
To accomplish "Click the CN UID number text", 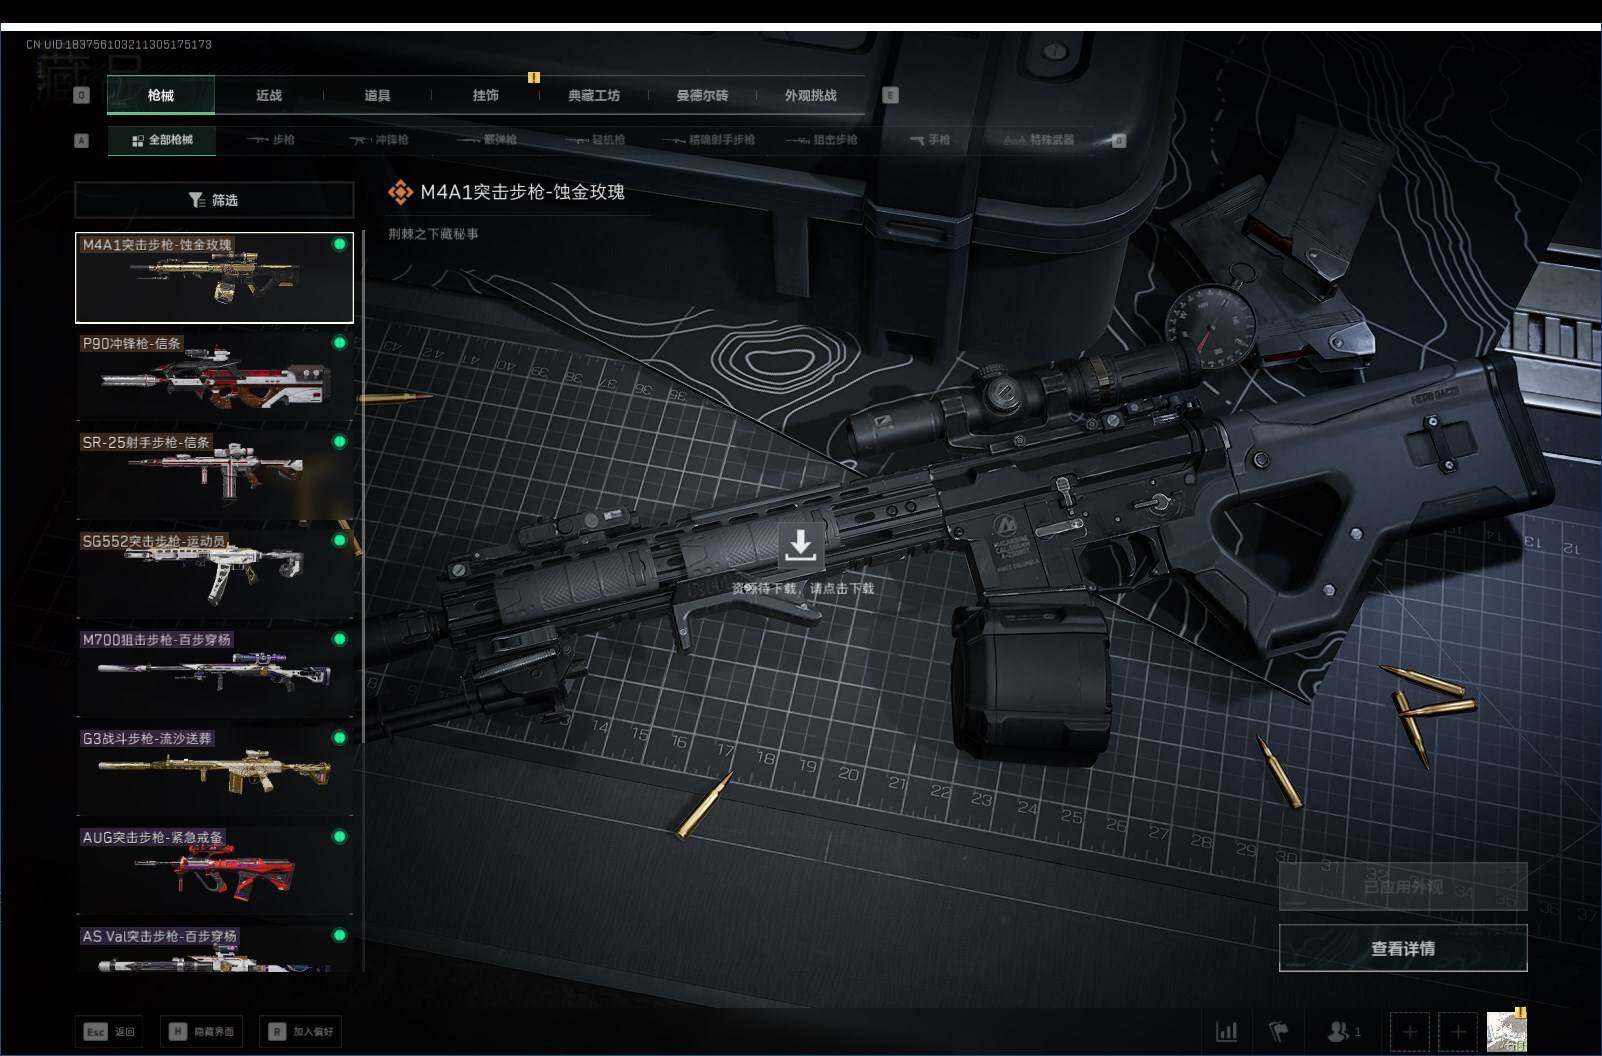I will click(x=119, y=45).
